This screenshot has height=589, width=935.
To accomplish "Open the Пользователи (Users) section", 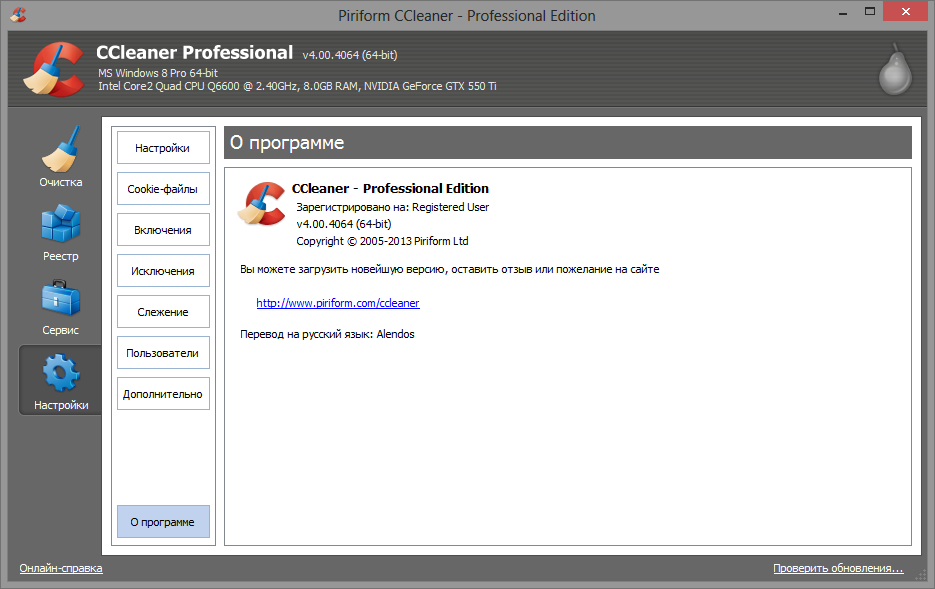I will [163, 353].
